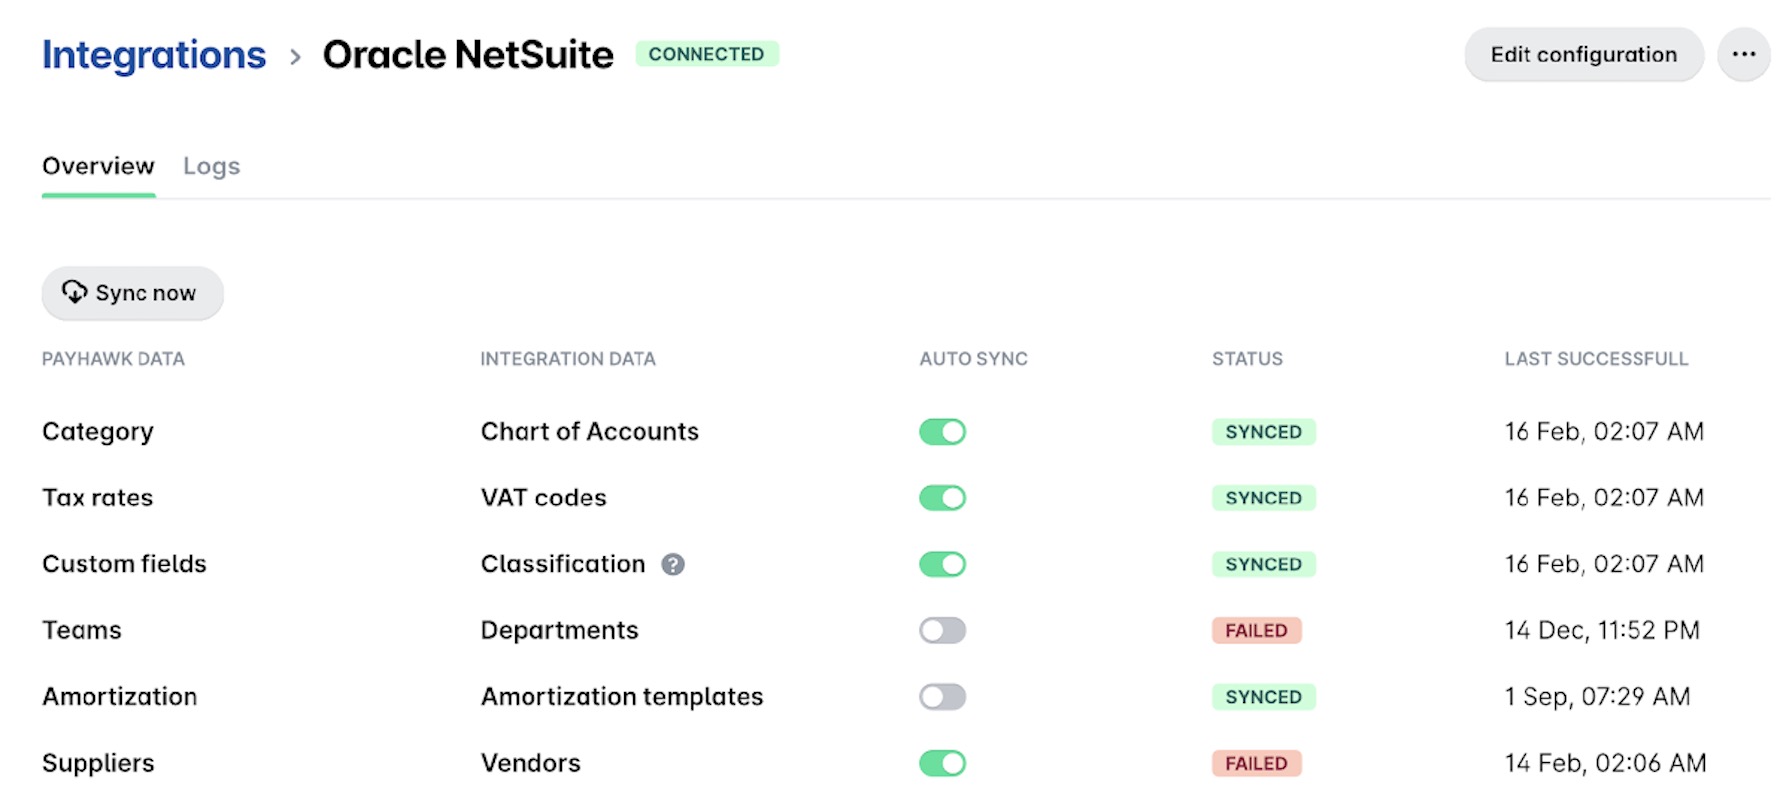Toggle auto sync for Suppliers row
The width and height of the screenshot is (1780, 808).
(x=942, y=763)
